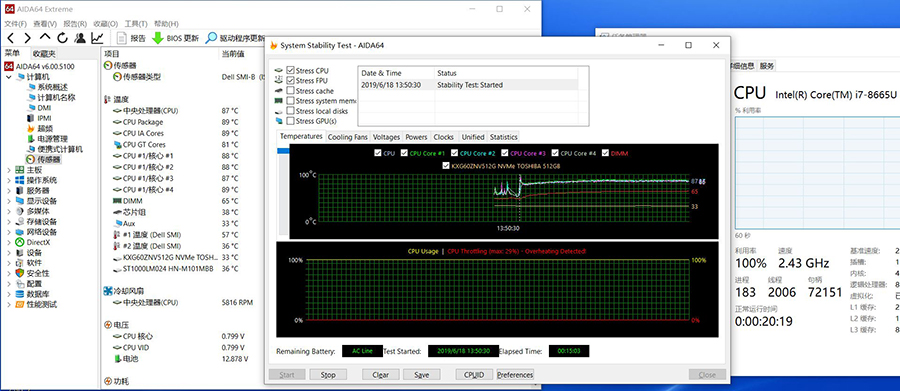Expand the 网络设备 tree node
This screenshot has height=391, width=900.
(x=9, y=232)
